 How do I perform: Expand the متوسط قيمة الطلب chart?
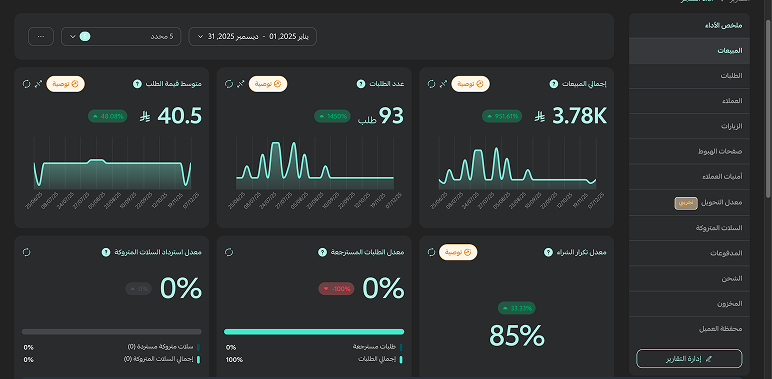(x=38, y=84)
